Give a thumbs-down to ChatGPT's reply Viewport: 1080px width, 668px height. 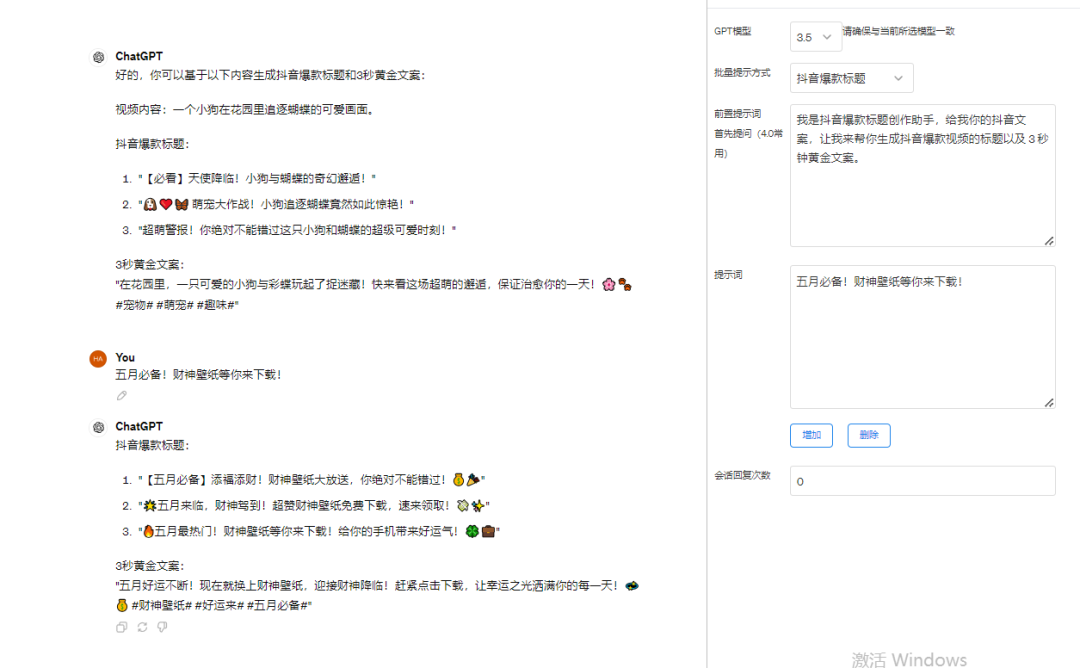161,627
